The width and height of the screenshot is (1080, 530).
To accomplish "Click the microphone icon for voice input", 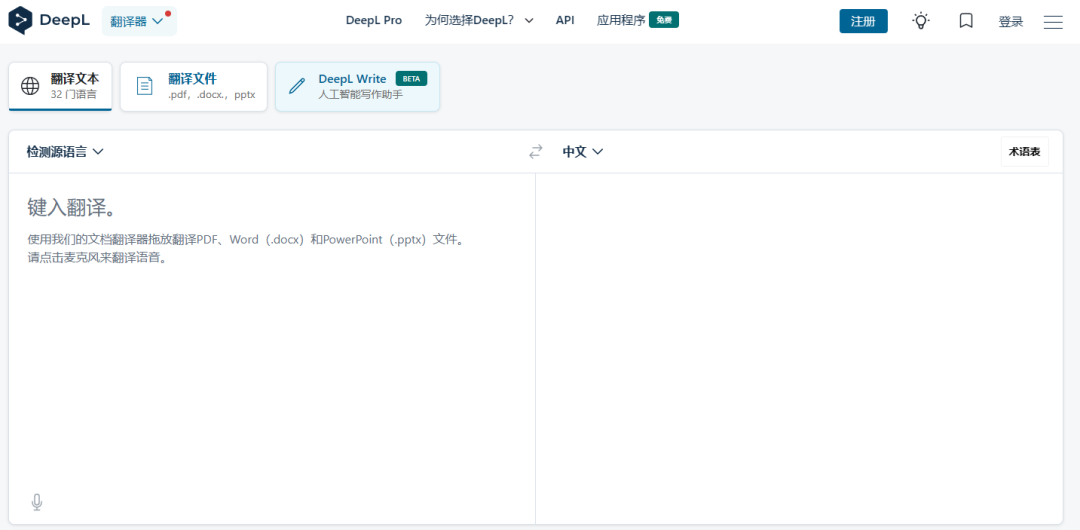I will coord(37,502).
